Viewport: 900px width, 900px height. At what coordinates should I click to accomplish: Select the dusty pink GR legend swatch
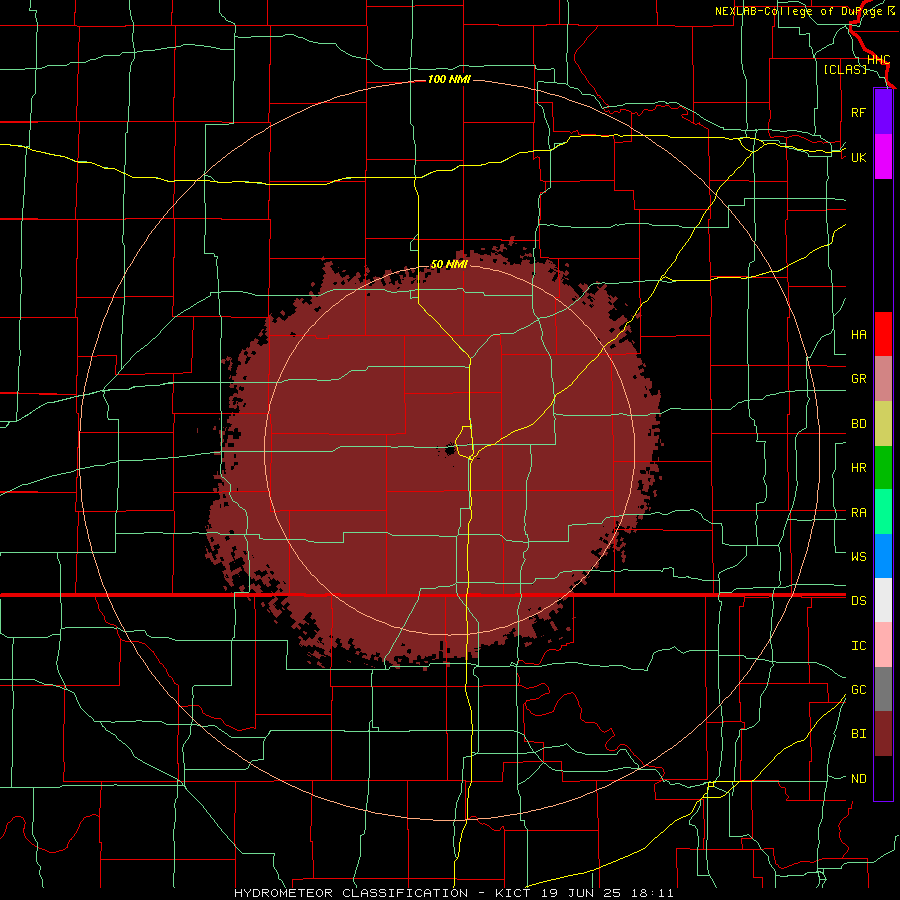click(x=883, y=379)
